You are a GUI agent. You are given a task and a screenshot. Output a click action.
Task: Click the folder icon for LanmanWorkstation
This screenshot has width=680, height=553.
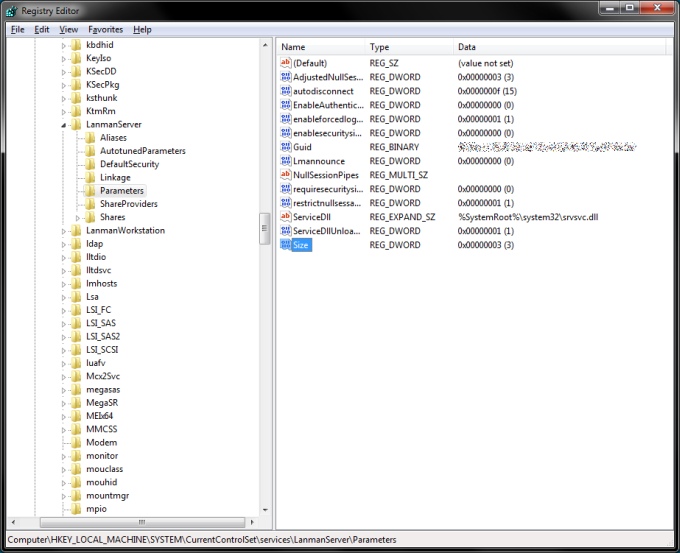(x=76, y=230)
